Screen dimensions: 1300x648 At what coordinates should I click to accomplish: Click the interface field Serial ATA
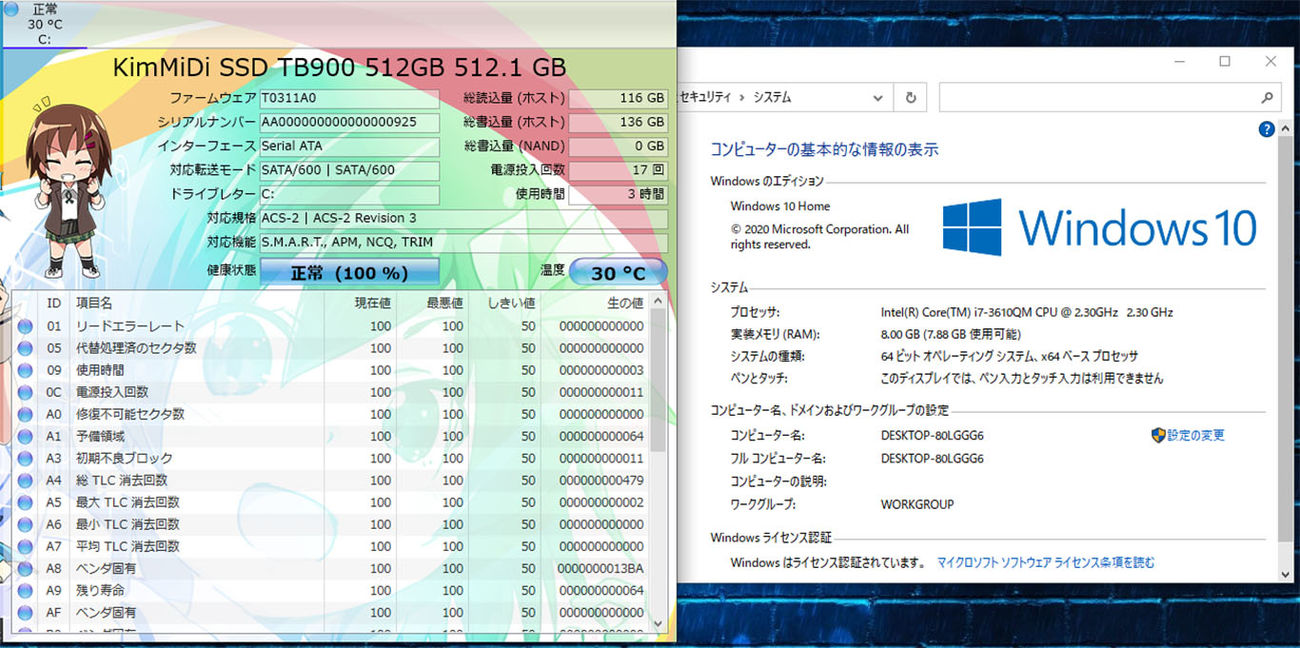(x=349, y=146)
